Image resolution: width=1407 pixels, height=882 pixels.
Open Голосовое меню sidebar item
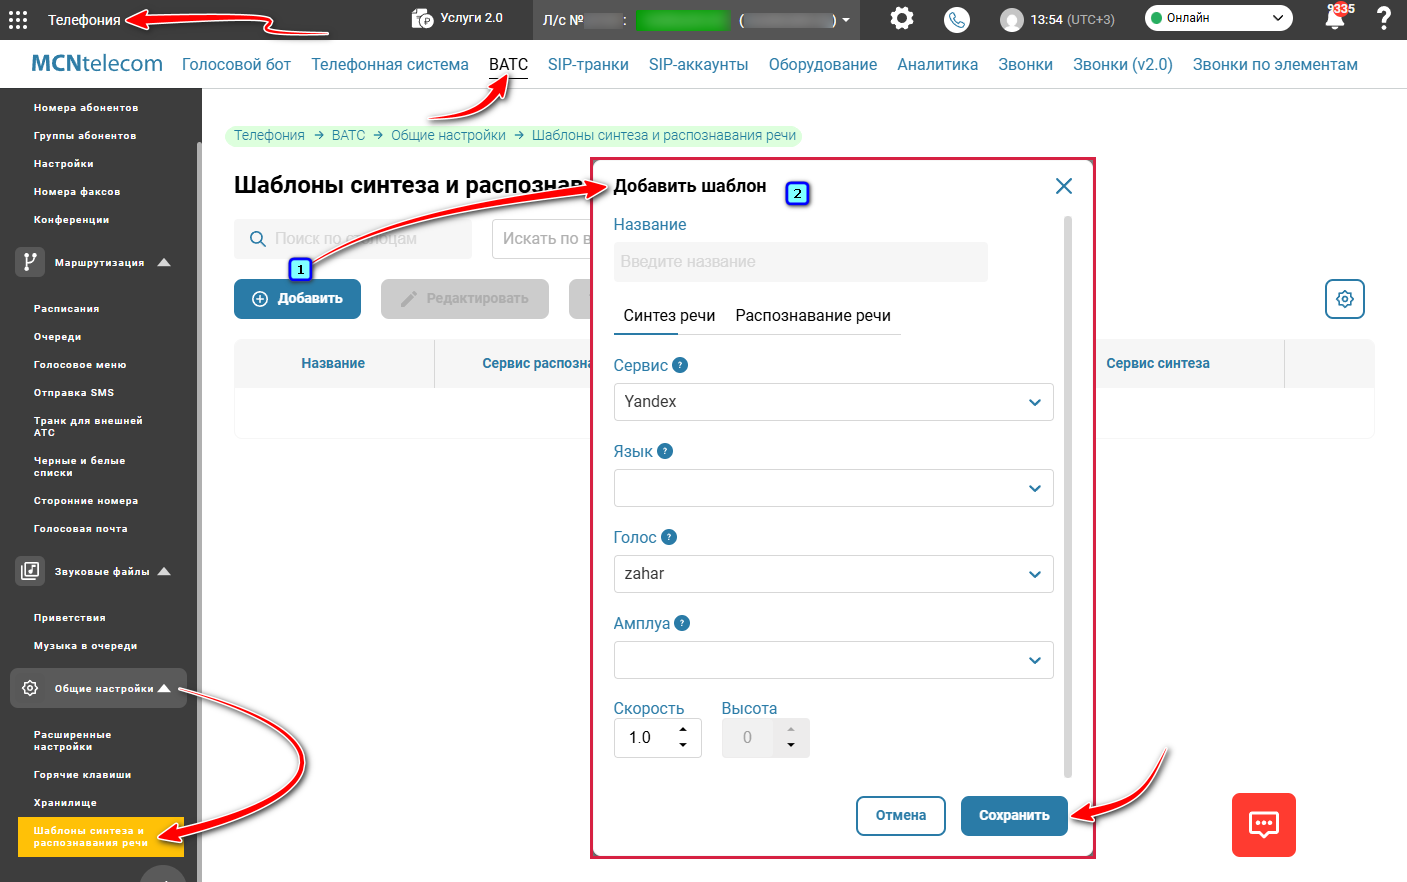(80, 365)
